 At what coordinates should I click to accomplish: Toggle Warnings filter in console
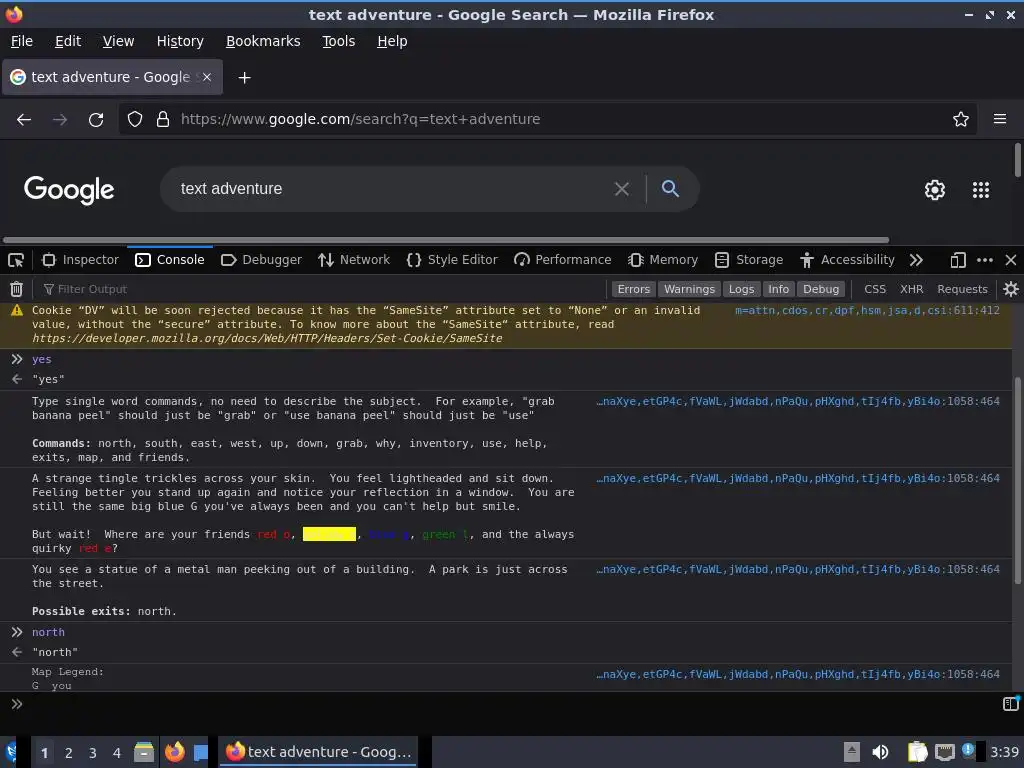pos(689,289)
